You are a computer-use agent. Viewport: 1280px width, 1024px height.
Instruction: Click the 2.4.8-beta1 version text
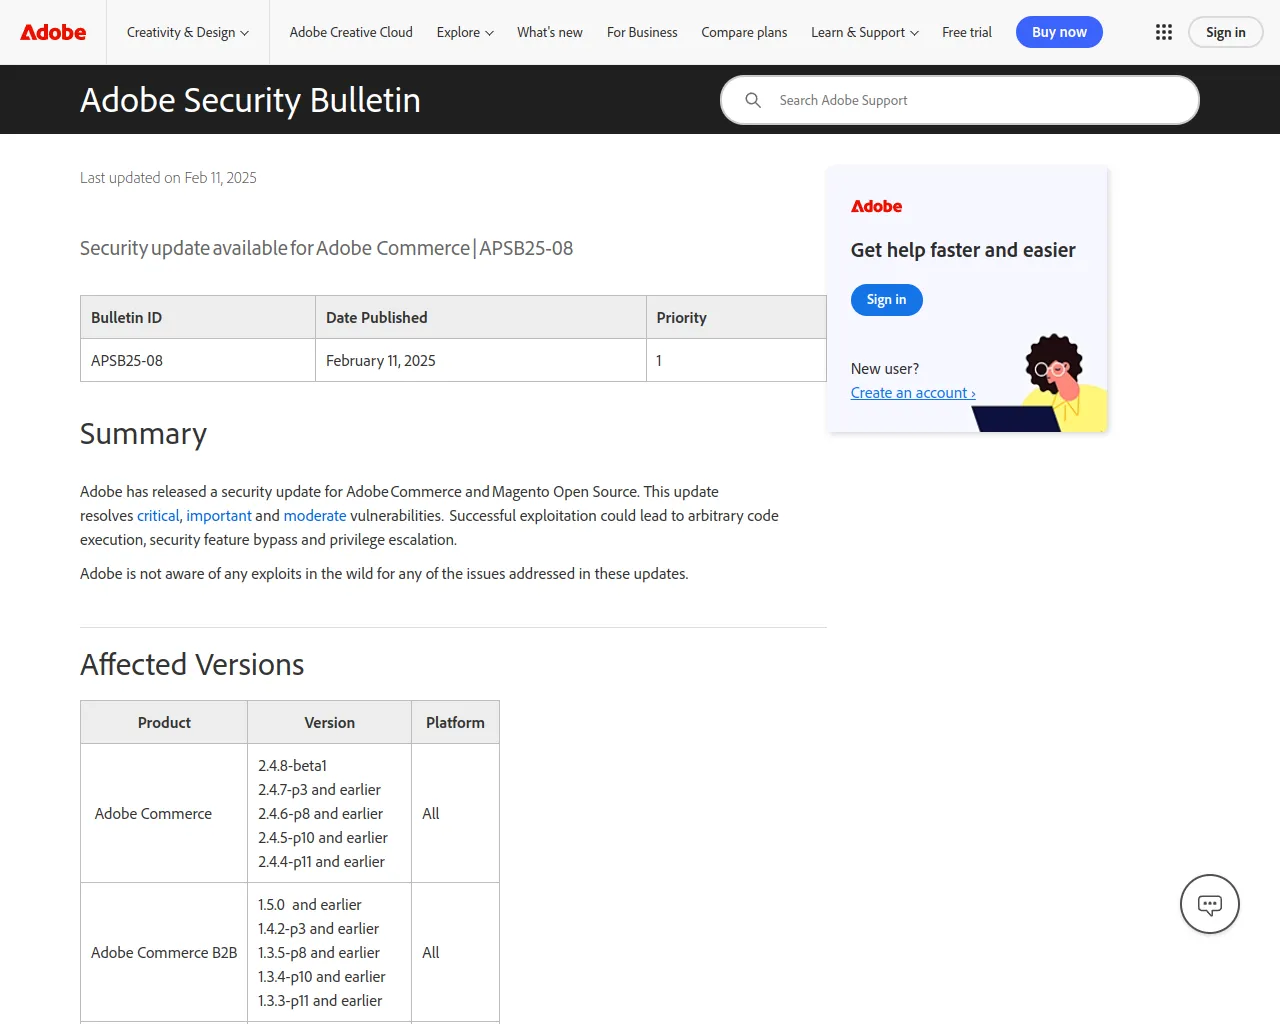click(292, 766)
